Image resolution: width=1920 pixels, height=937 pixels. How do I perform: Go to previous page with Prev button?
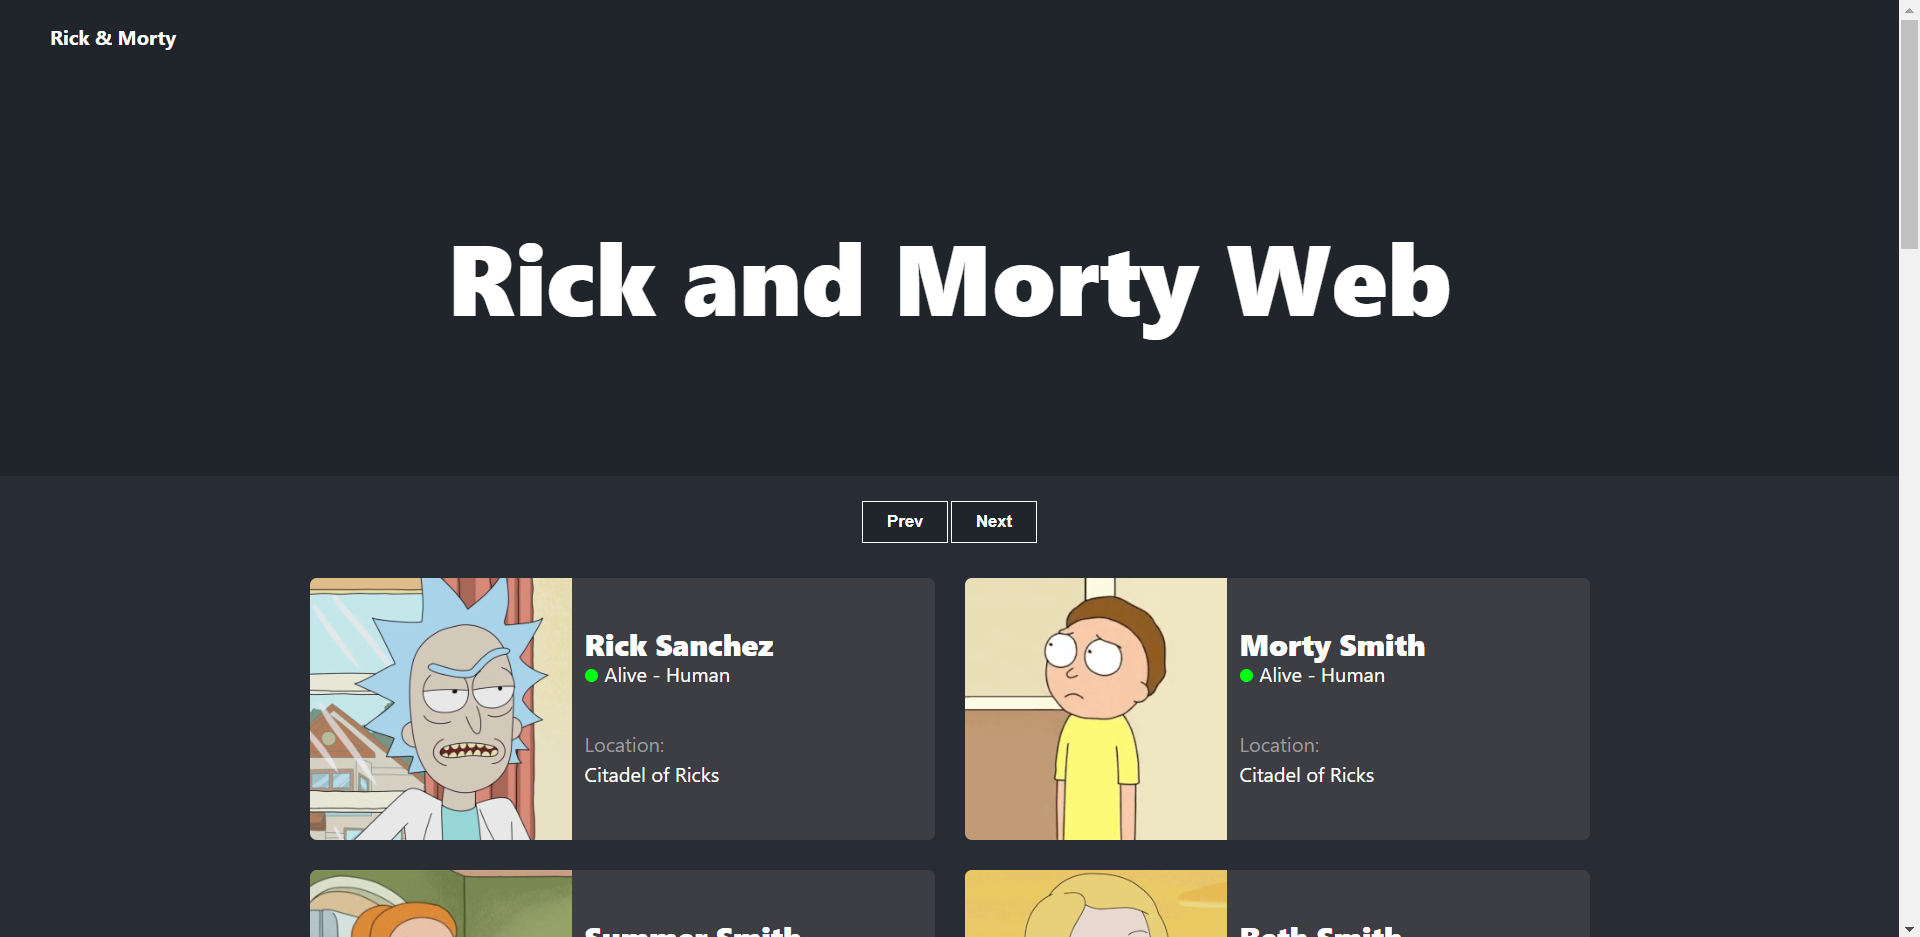[904, 522]
